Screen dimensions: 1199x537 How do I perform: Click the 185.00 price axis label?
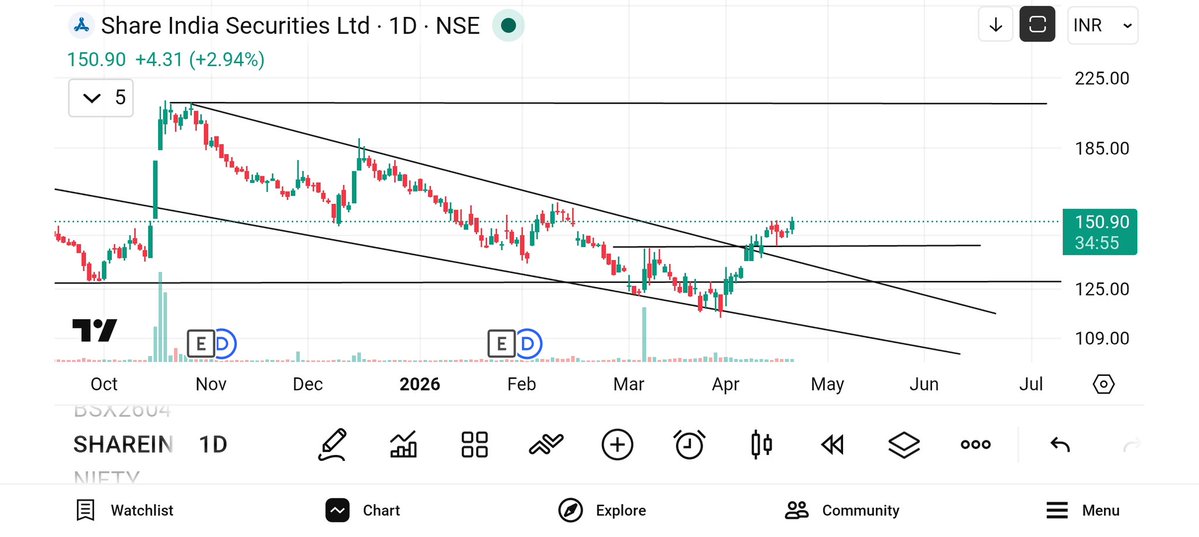point(1102,148)
